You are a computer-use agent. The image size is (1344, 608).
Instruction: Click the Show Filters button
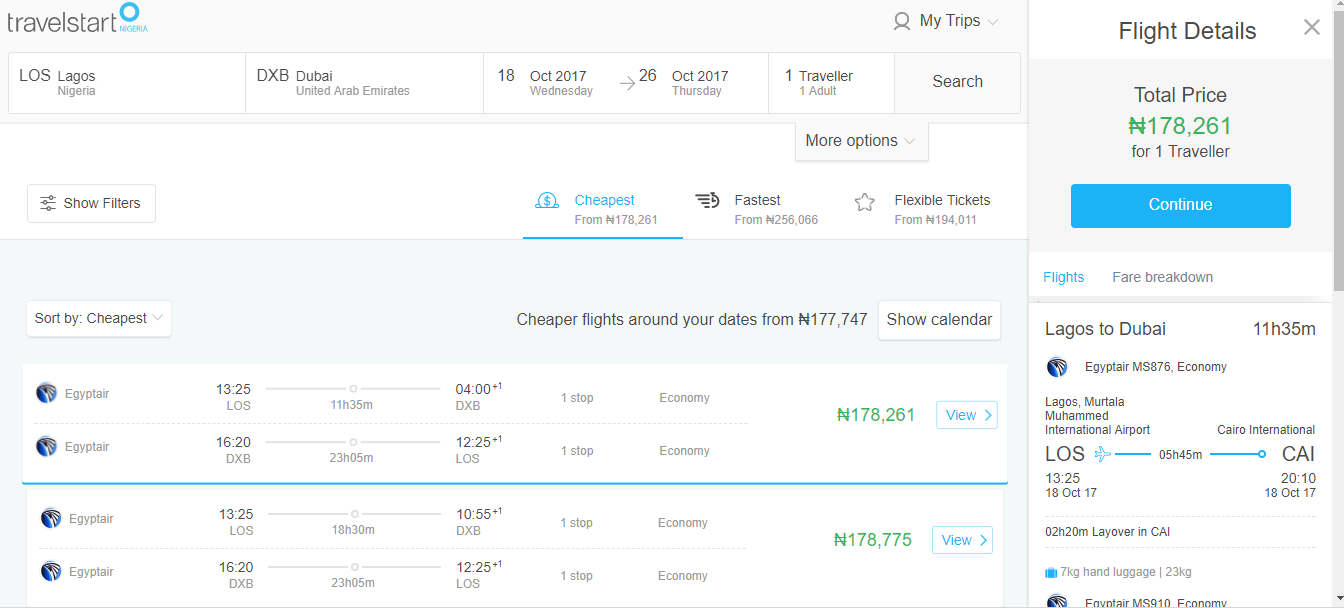(91, 203)
